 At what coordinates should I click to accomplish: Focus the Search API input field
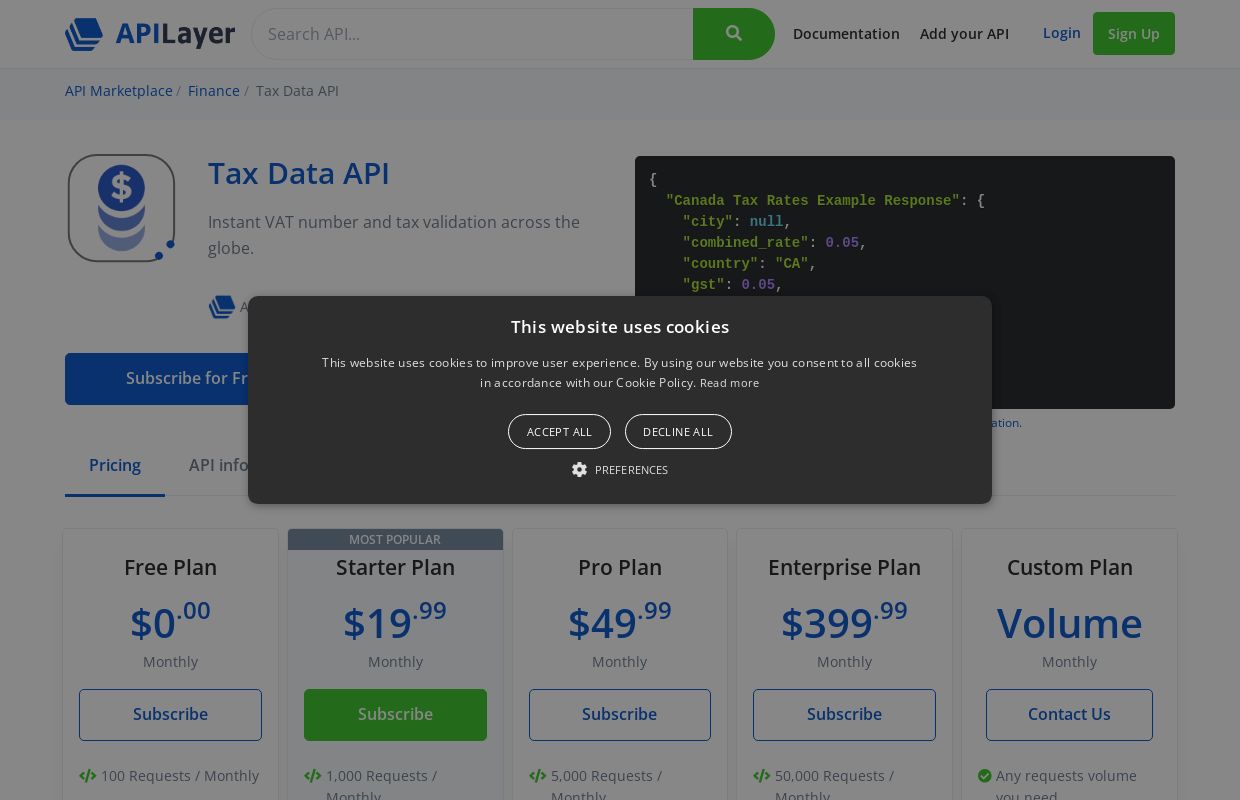472,34
